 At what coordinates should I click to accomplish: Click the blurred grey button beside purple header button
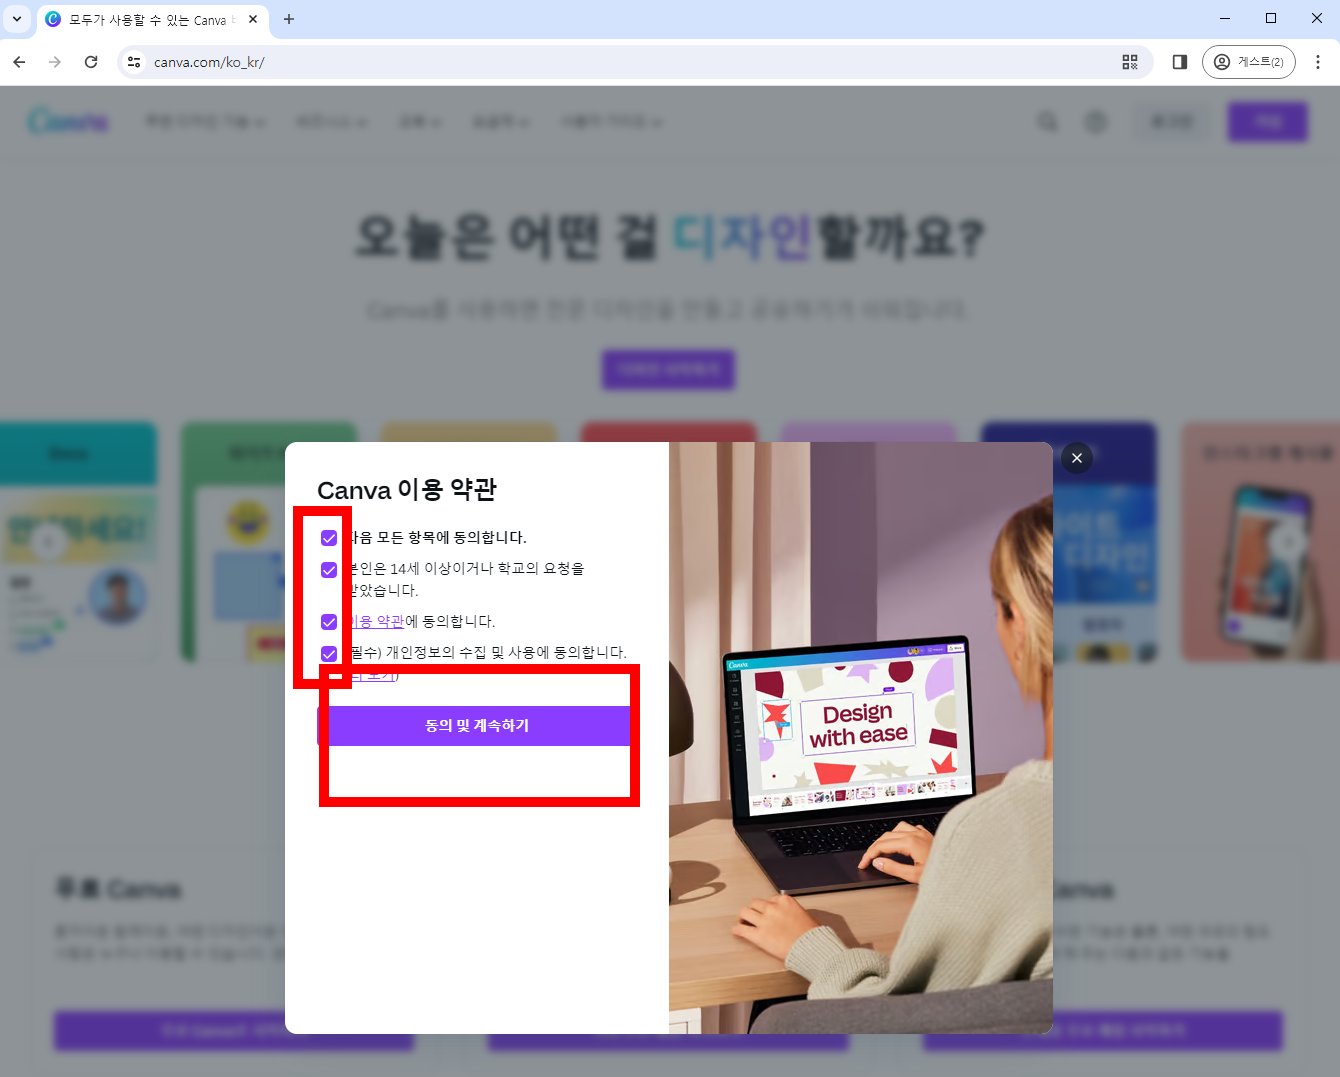pos(1172,122)
